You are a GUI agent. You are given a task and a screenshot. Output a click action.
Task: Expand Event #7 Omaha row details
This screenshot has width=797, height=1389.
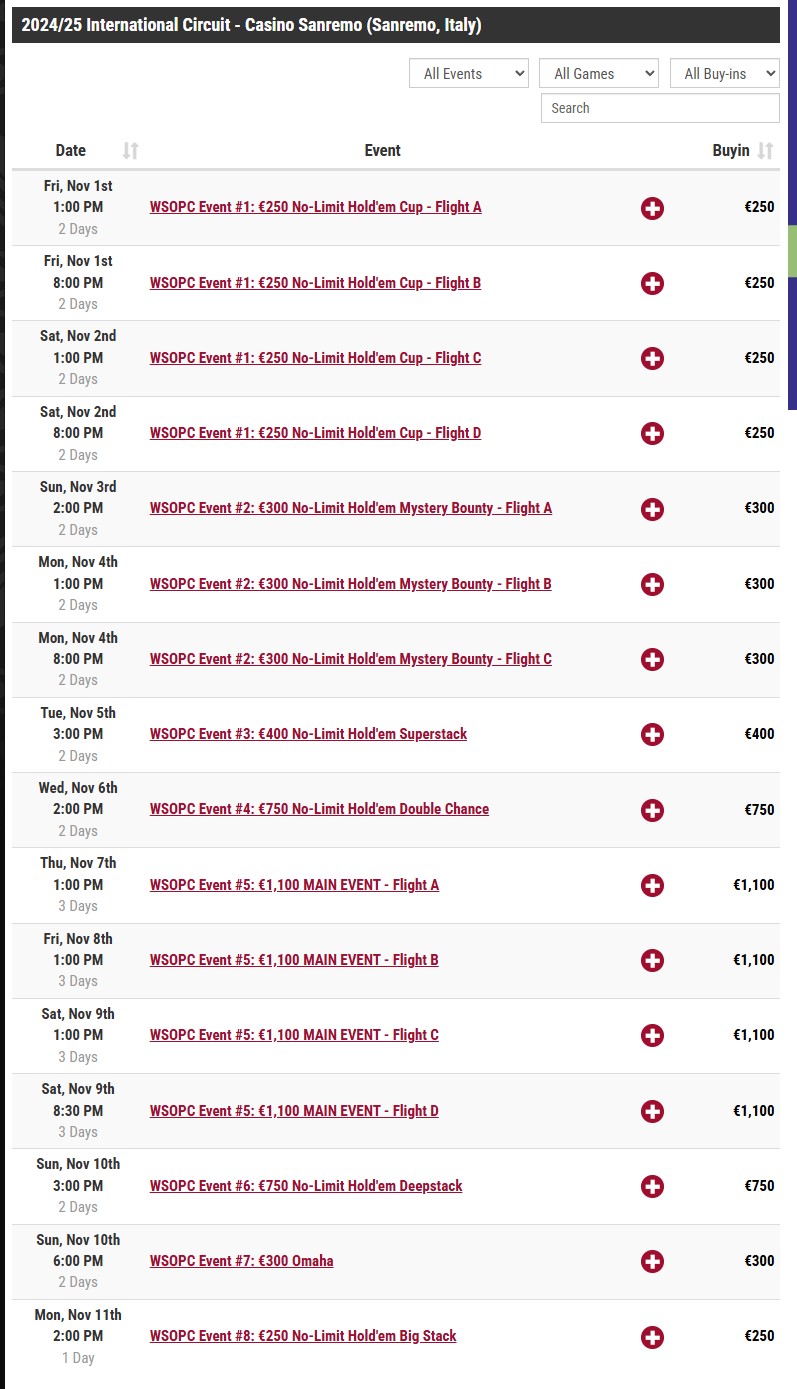[652, 1262]
